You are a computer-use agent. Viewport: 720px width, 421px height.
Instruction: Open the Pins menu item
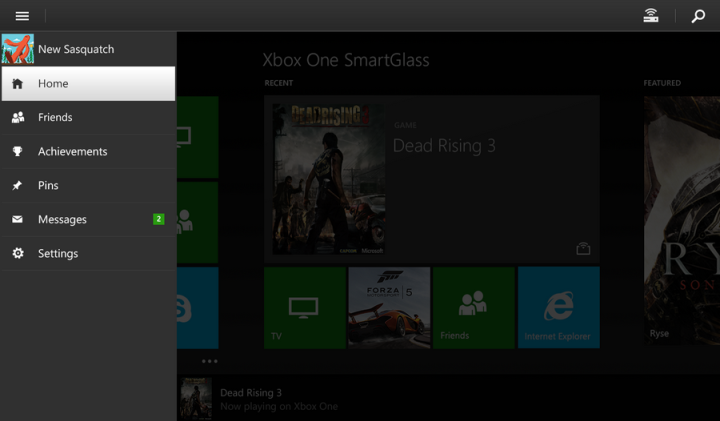(x=88, y=185)
